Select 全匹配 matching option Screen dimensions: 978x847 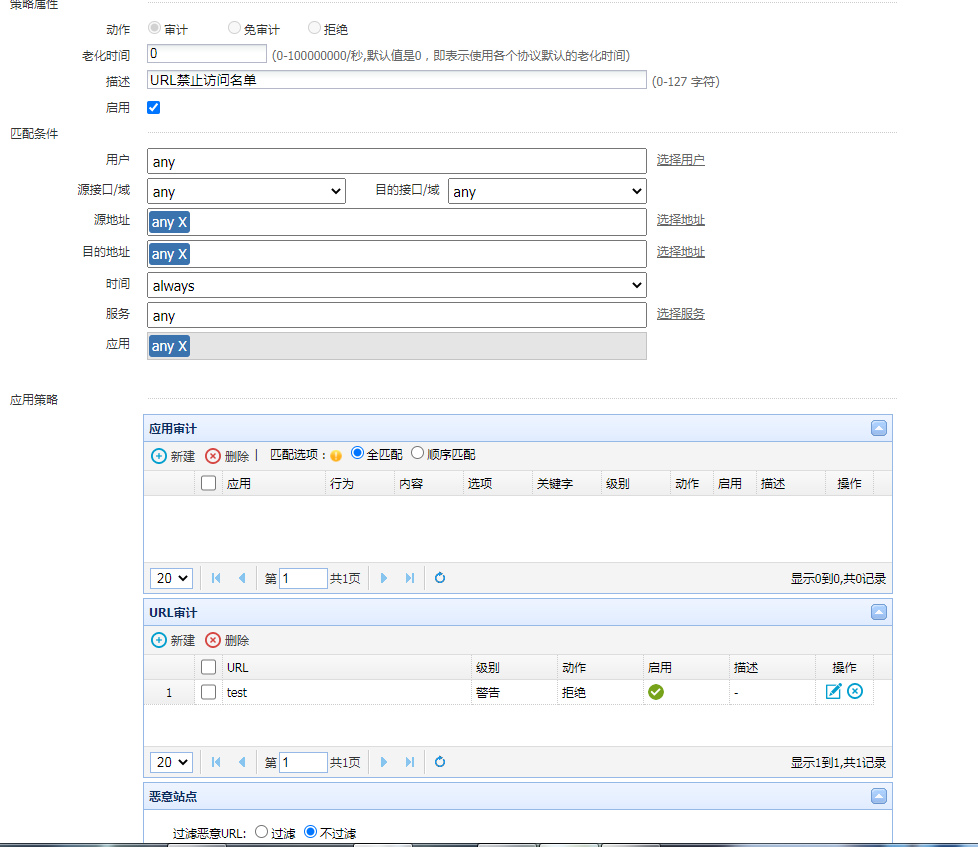coord(357,453)
